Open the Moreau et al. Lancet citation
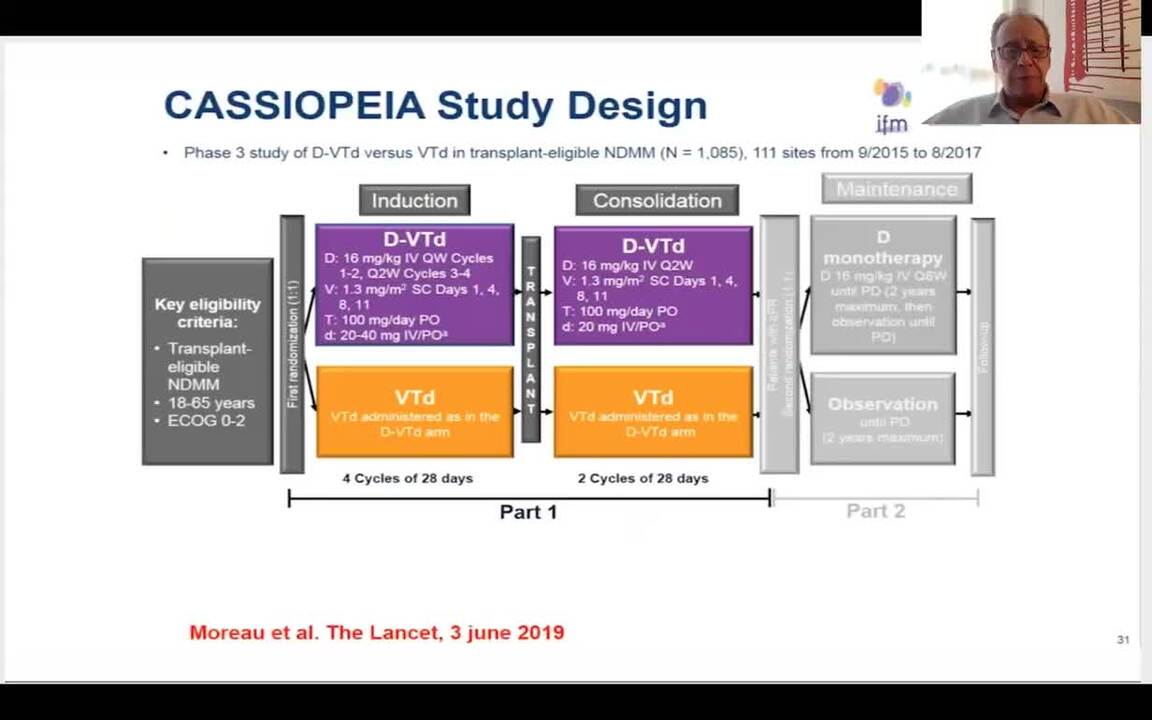This screenshot has width=1152, height=720. click(x=377, y=632)
